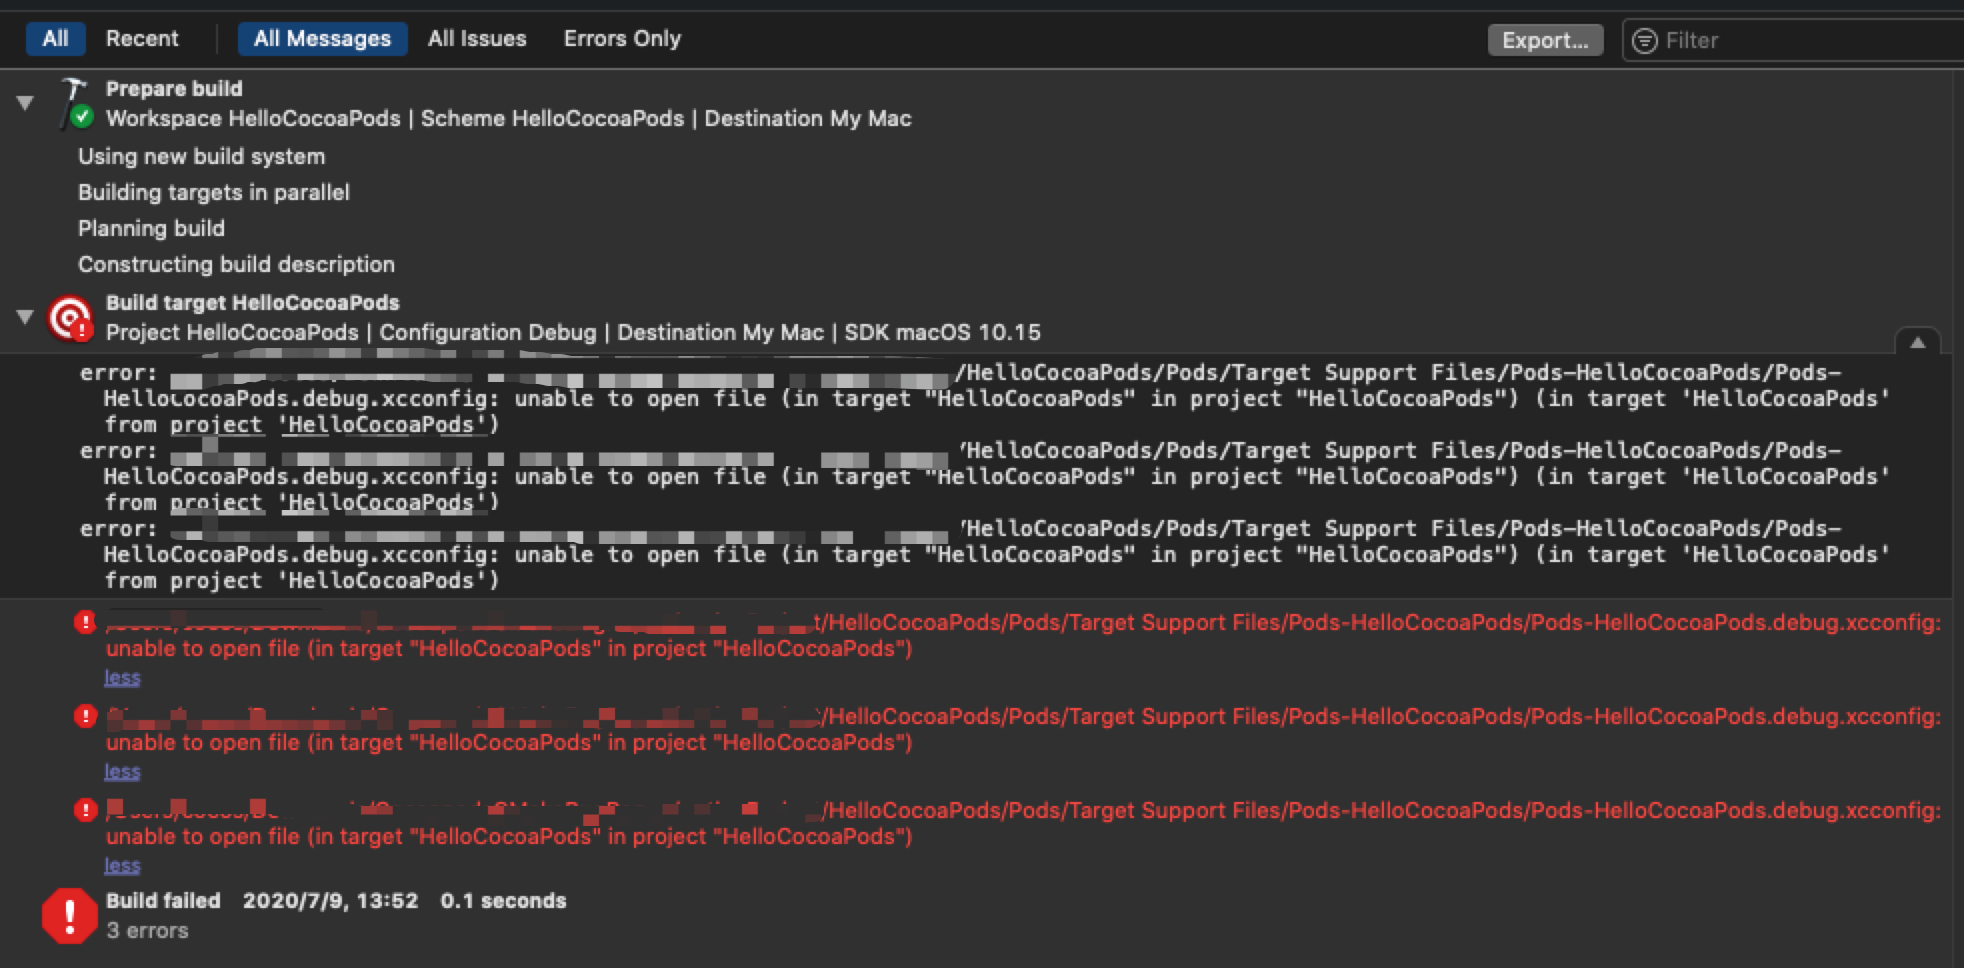1964x968 pixels.
Task: Show All Issues only
Action: tap(477, 39)
